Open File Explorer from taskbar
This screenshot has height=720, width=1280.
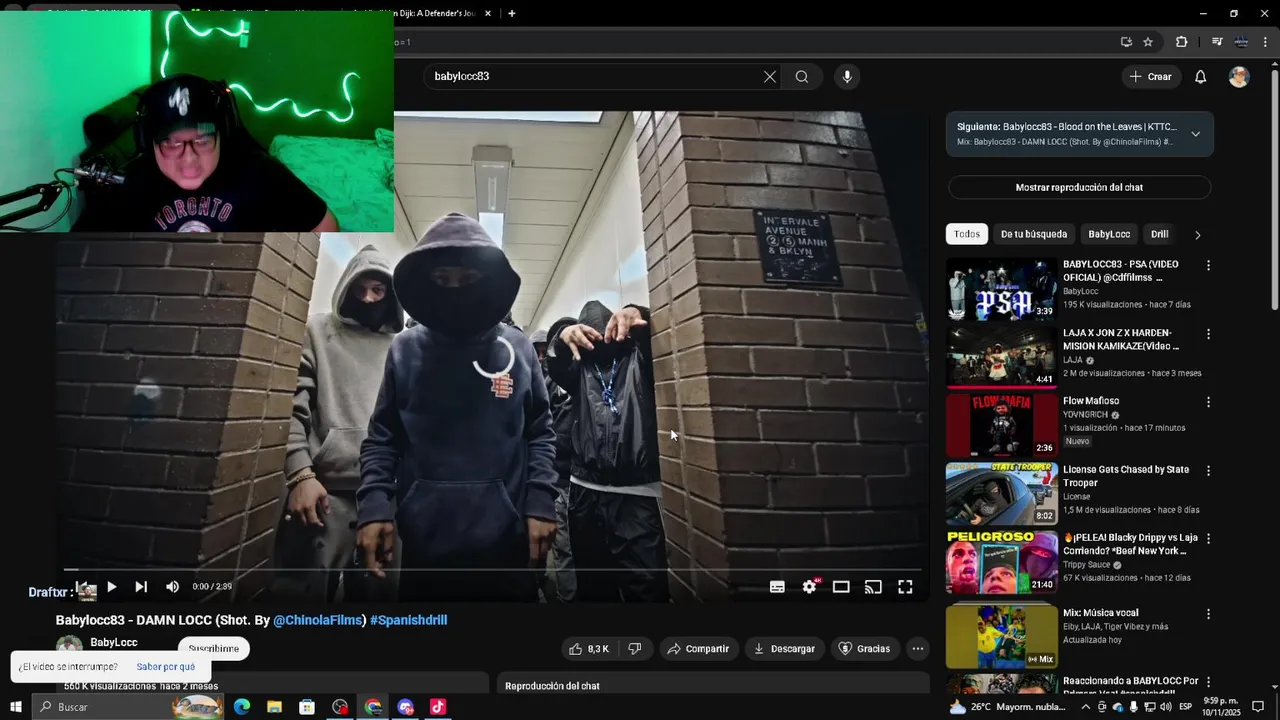click(274, 707)
